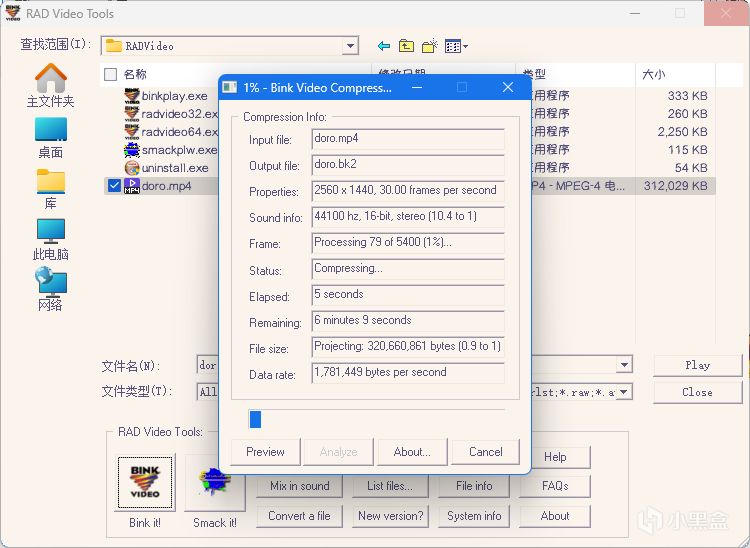Screen dimensions: 750x548
Task: Select the doro.mp4 file icon
Action: pos(132,186)
